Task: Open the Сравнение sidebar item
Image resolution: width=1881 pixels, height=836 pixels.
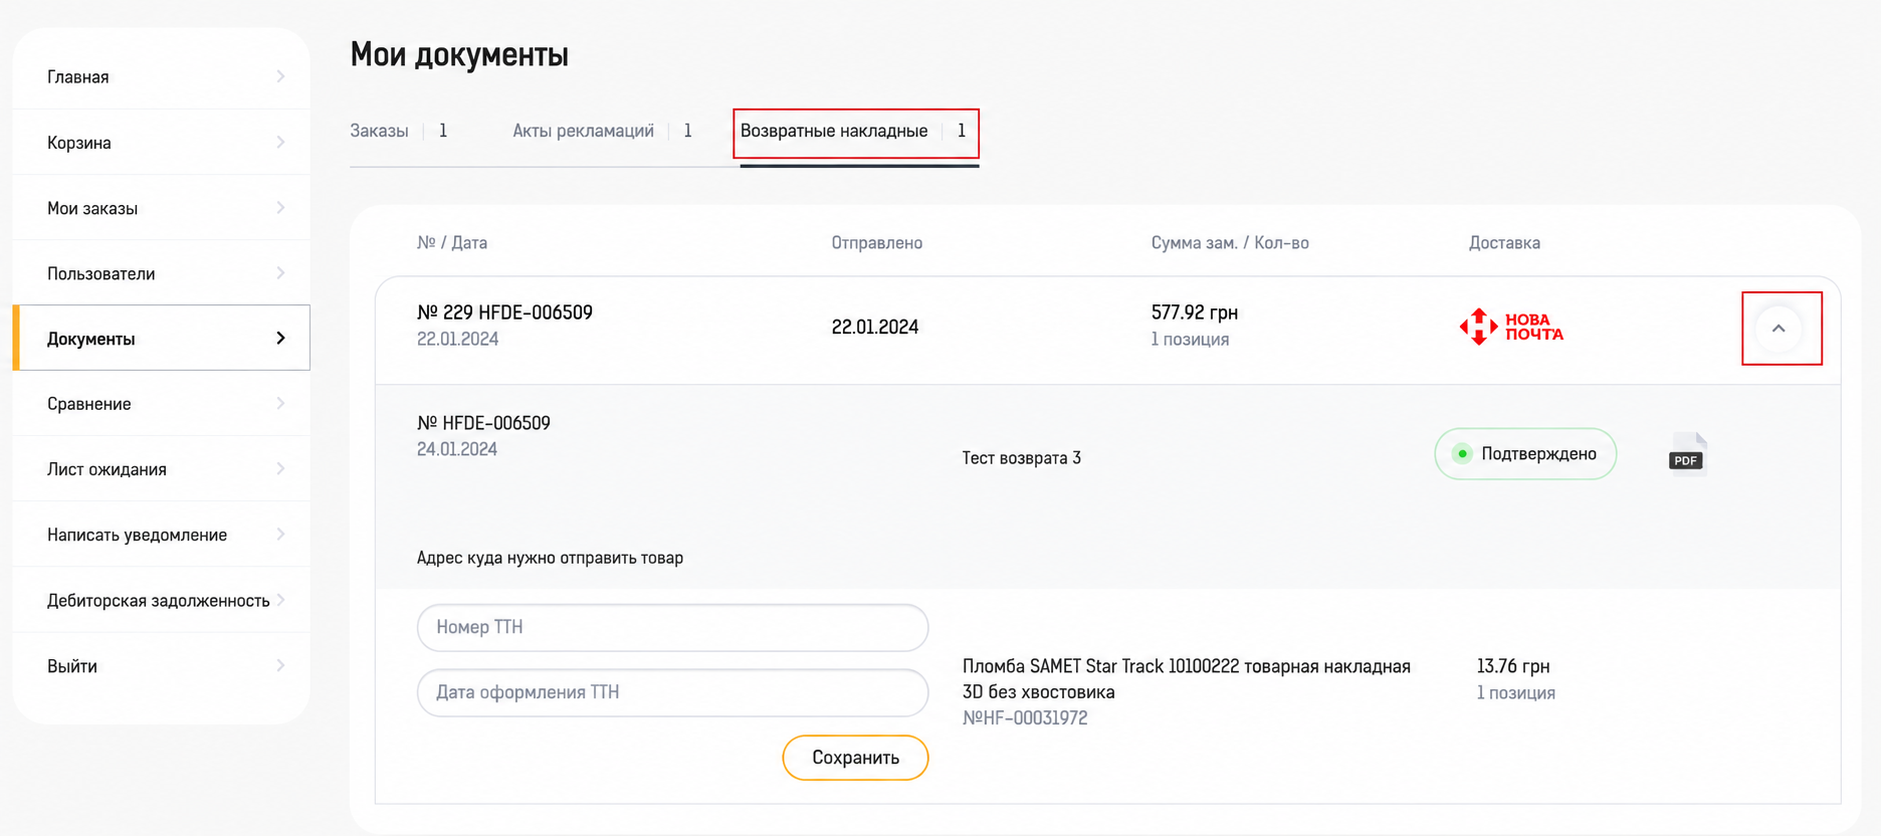Action: 161,404
